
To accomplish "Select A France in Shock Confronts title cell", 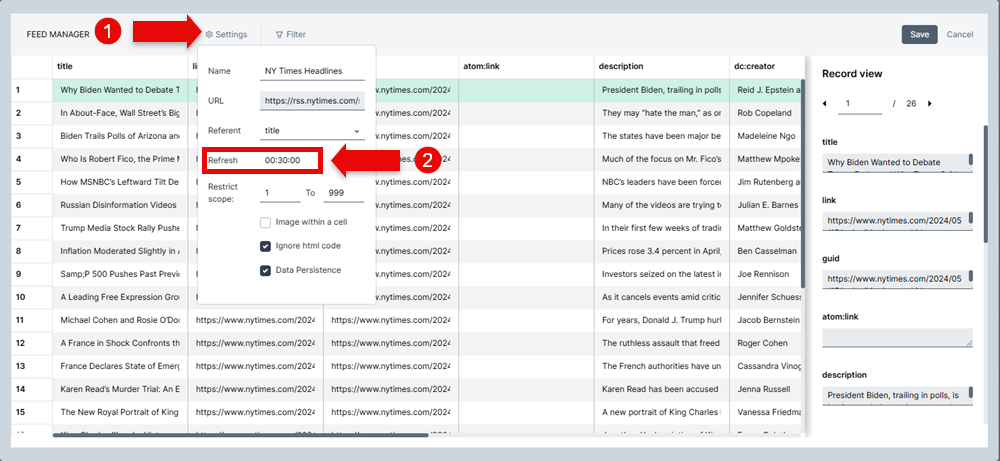I will click(120, 342).
